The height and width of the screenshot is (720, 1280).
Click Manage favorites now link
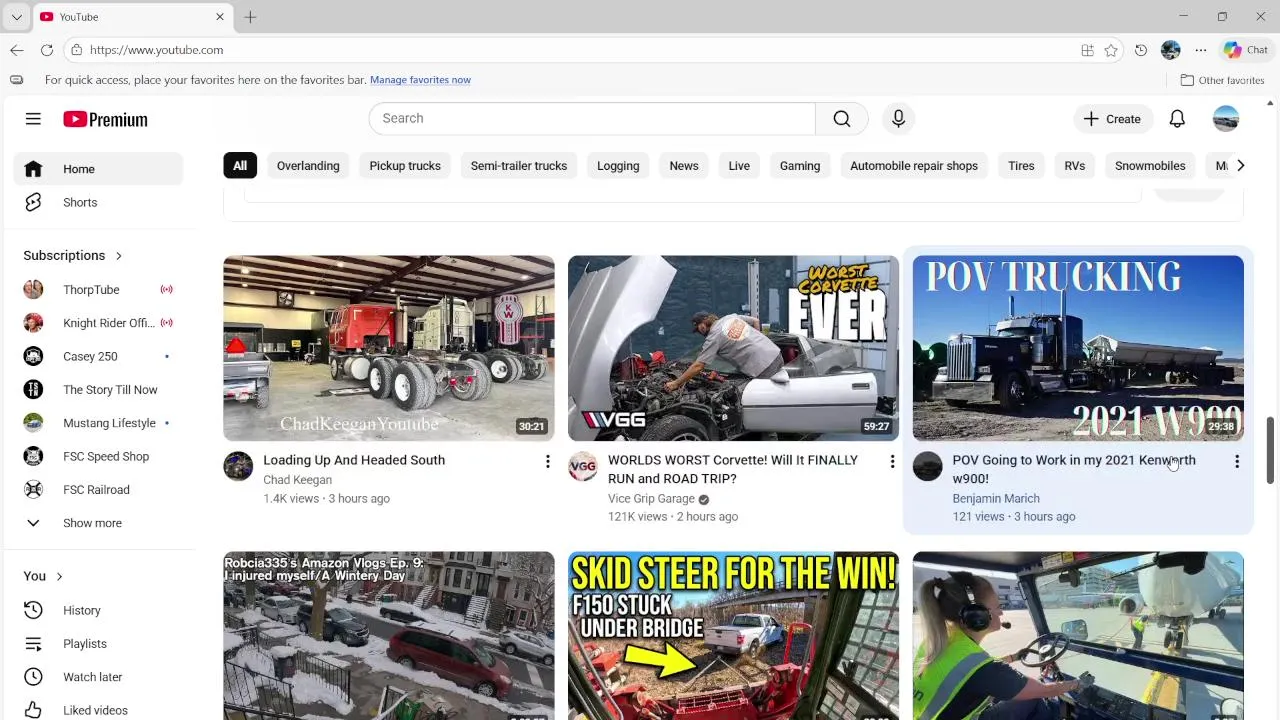pos(420,80)
